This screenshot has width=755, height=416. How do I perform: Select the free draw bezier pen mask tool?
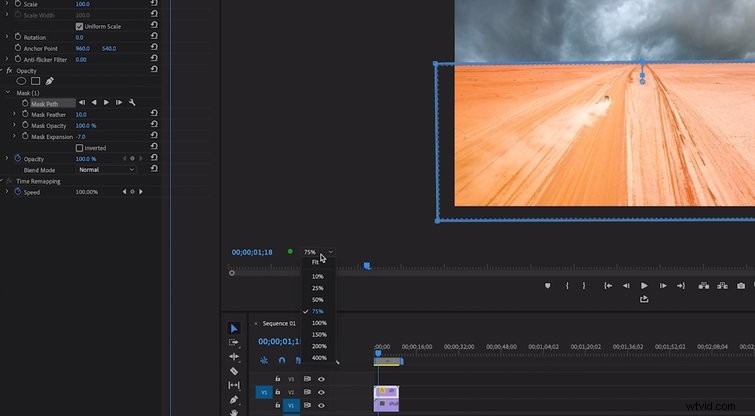[x=50, y=81]
